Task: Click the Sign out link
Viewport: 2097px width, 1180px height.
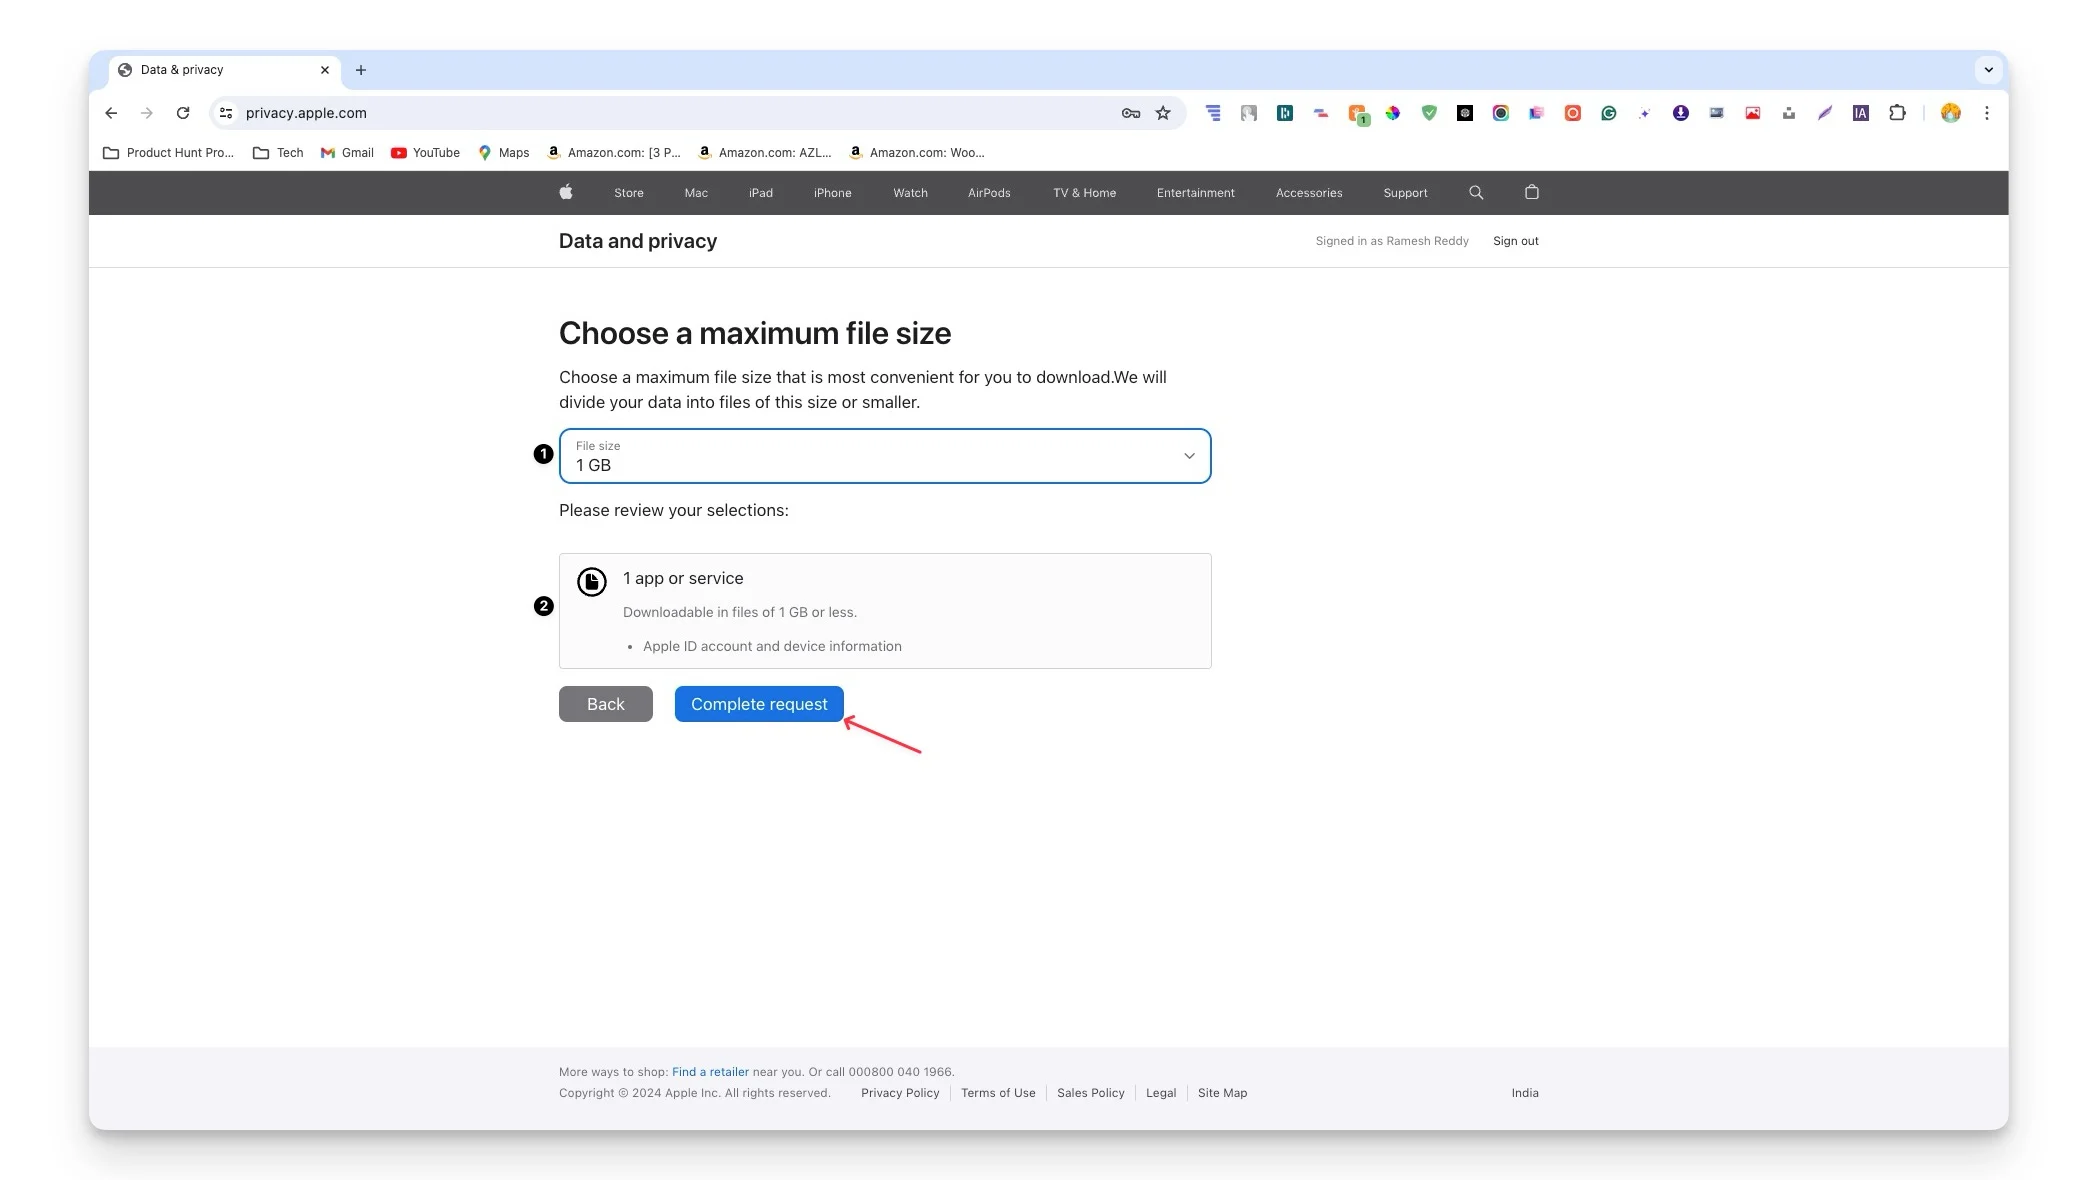Action: (1515, 241)
